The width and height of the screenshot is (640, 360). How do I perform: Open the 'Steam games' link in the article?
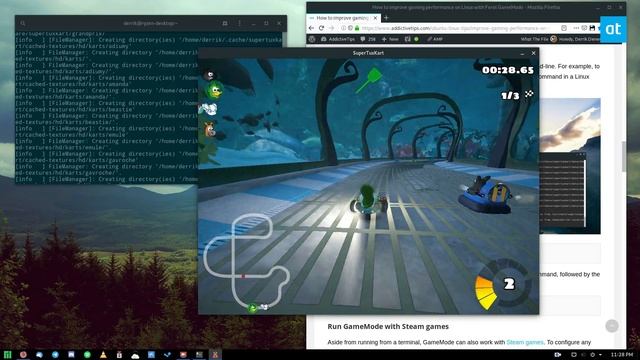pos(525,342)
